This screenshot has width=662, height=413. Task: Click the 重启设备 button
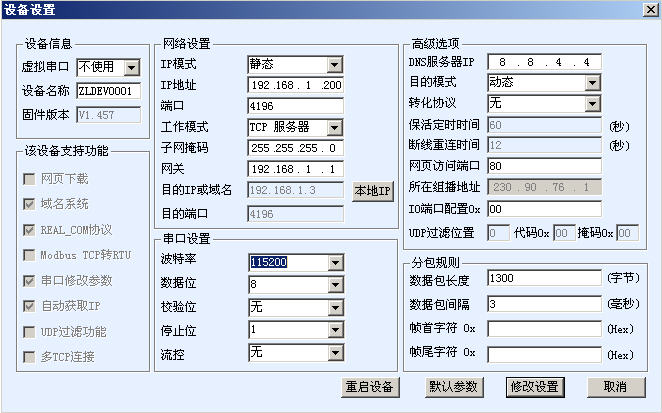(x=370, y=387)
